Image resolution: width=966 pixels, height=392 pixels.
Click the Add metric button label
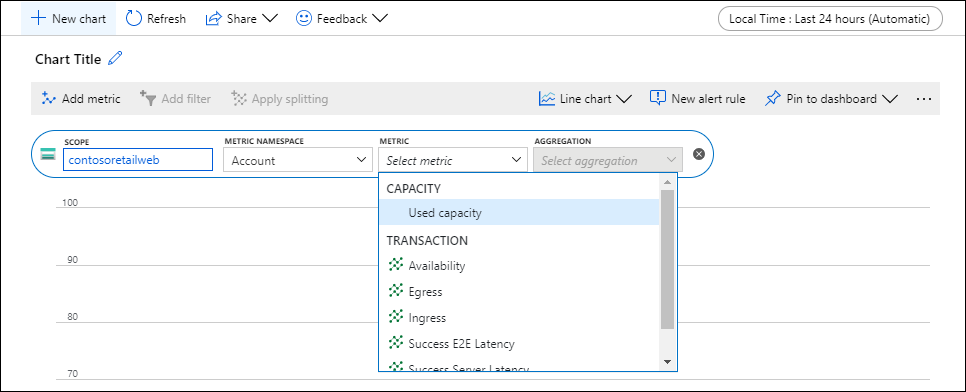point(91,99)
